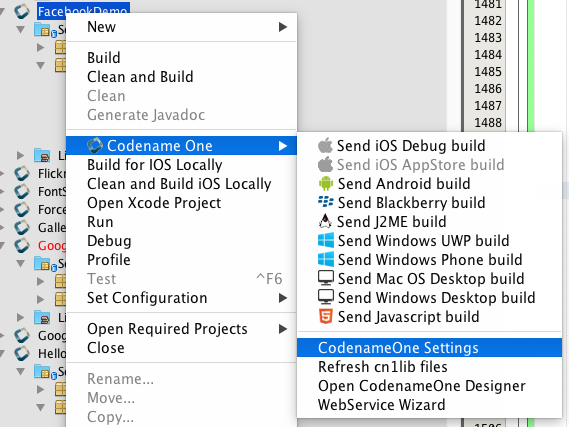
Task: Select the FacebookDemo project node
Action: [83, 11]
